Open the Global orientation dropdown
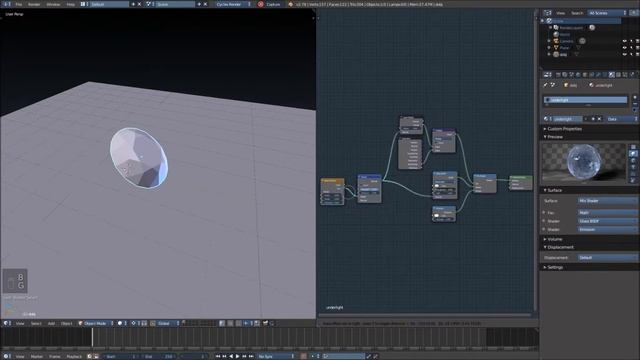 click(168, 323)
